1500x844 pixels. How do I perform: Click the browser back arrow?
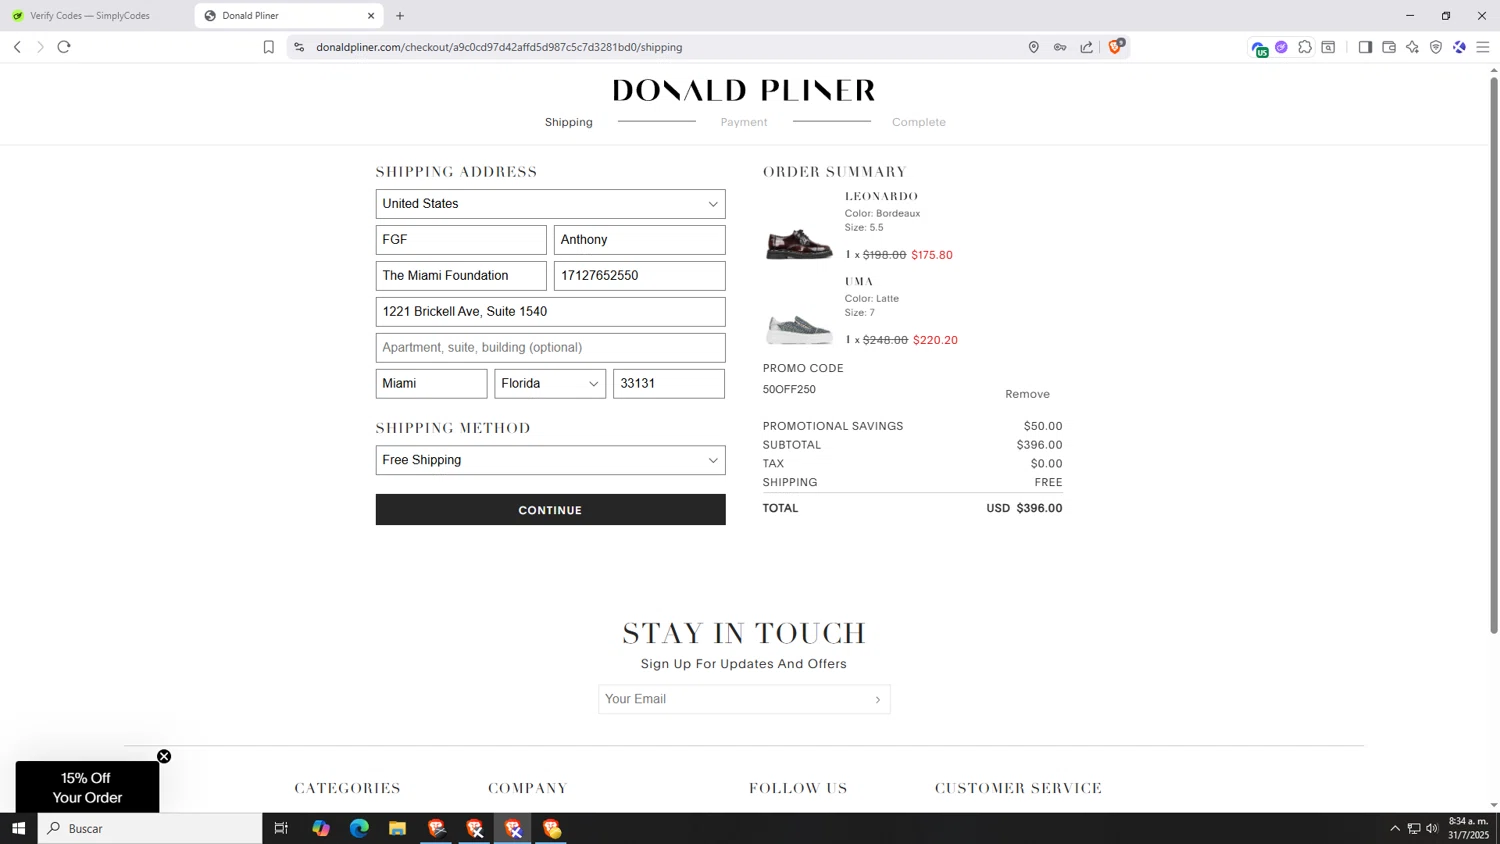17,47
